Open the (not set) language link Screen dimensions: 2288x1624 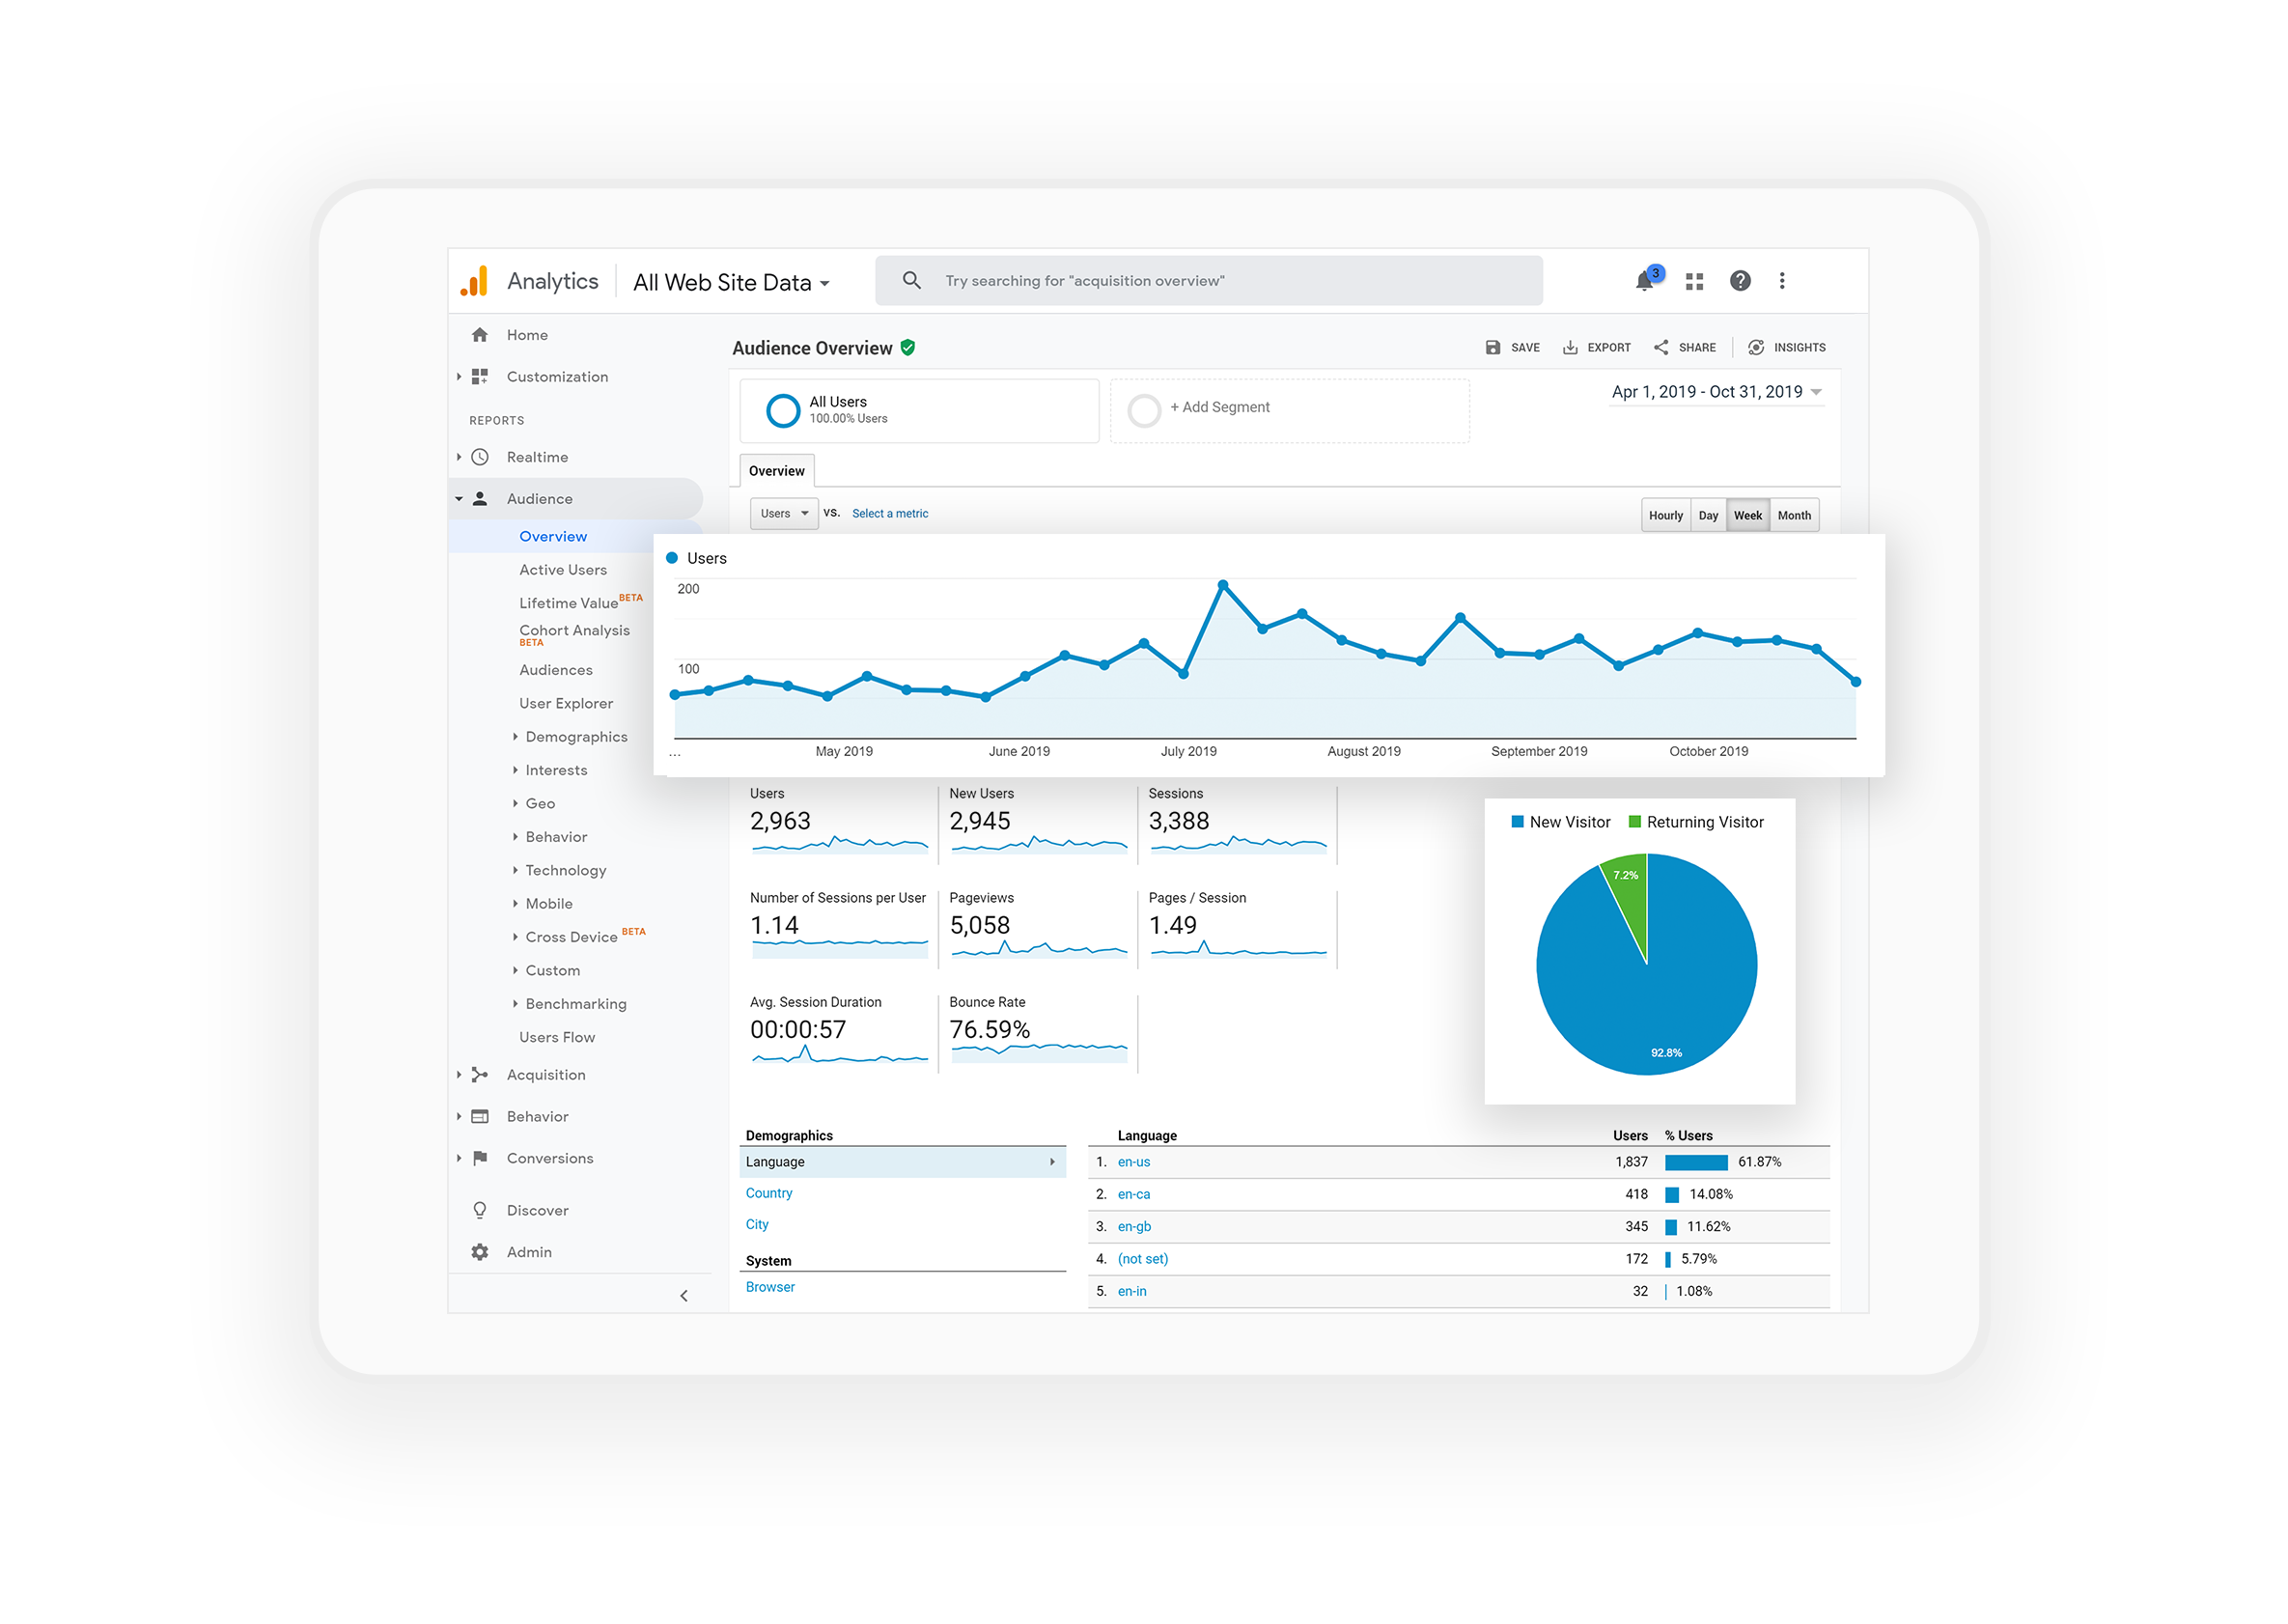click(x=1143, y=1260)
